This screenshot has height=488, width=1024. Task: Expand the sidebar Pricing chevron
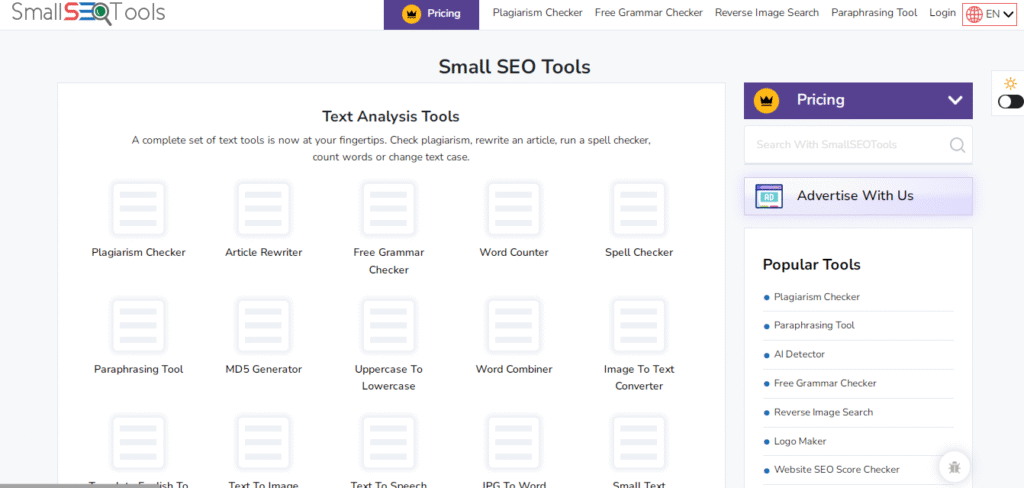coord(955,100)
